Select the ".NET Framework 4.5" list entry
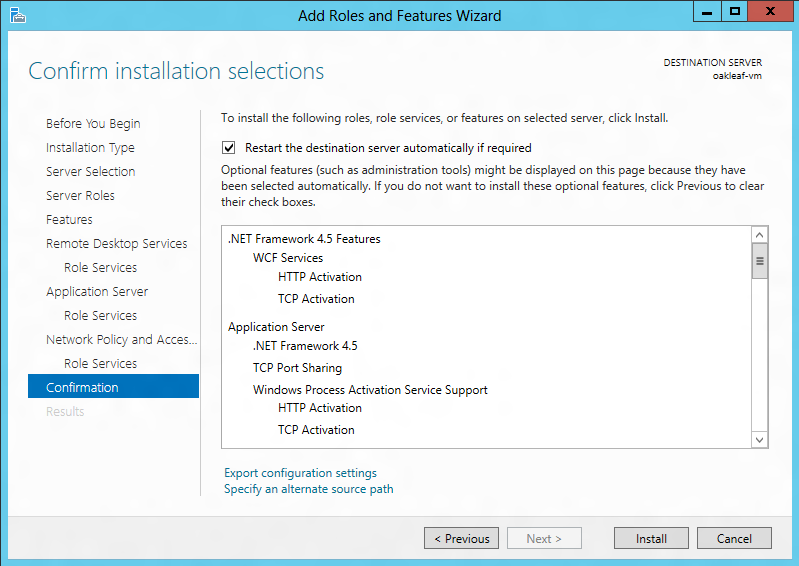799x566 pixels. click(x=305, y=346)
